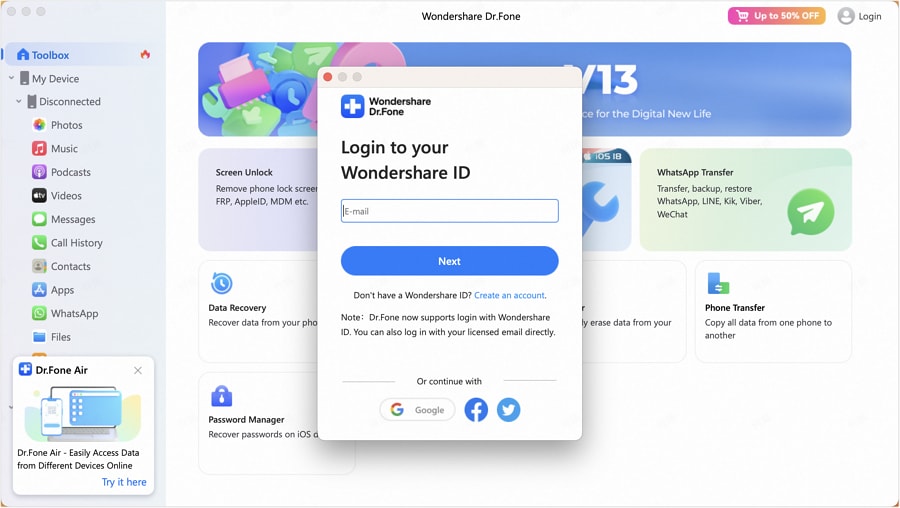Image resolution: width=900 pixels, height=508 pixels.
Task: Open the Screen Unlock card
Action: [258, 199]
